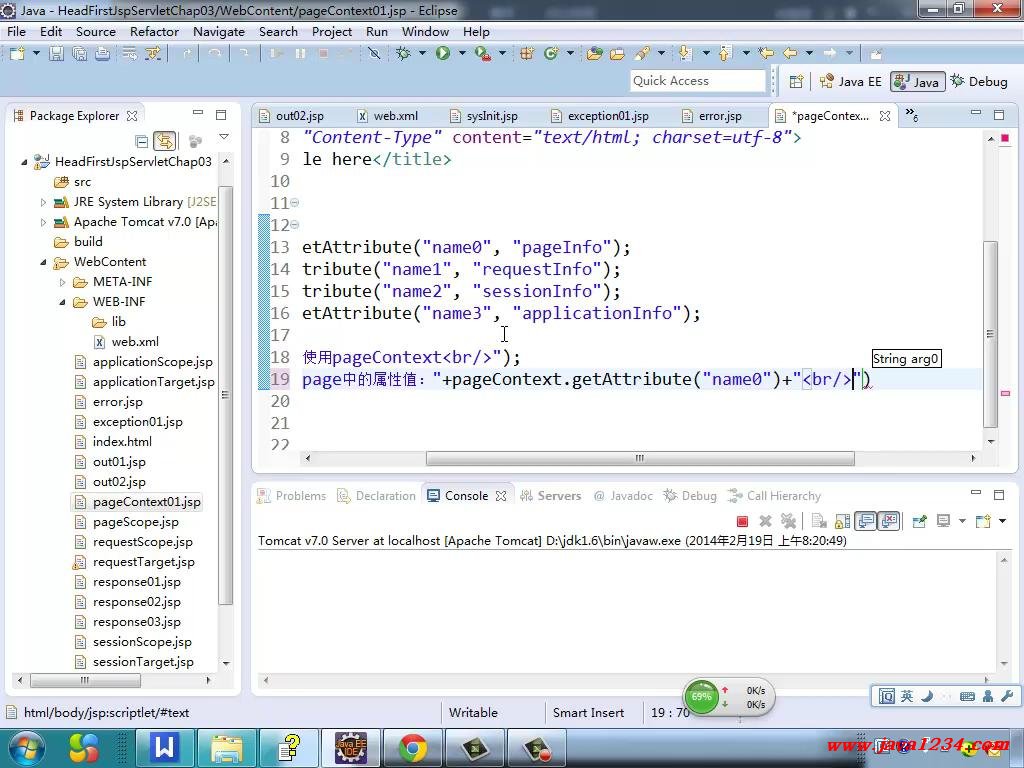Toggle Show Console When Output Changes
The height and width of the screenshot is (768, 1024).
pos(866,521)
